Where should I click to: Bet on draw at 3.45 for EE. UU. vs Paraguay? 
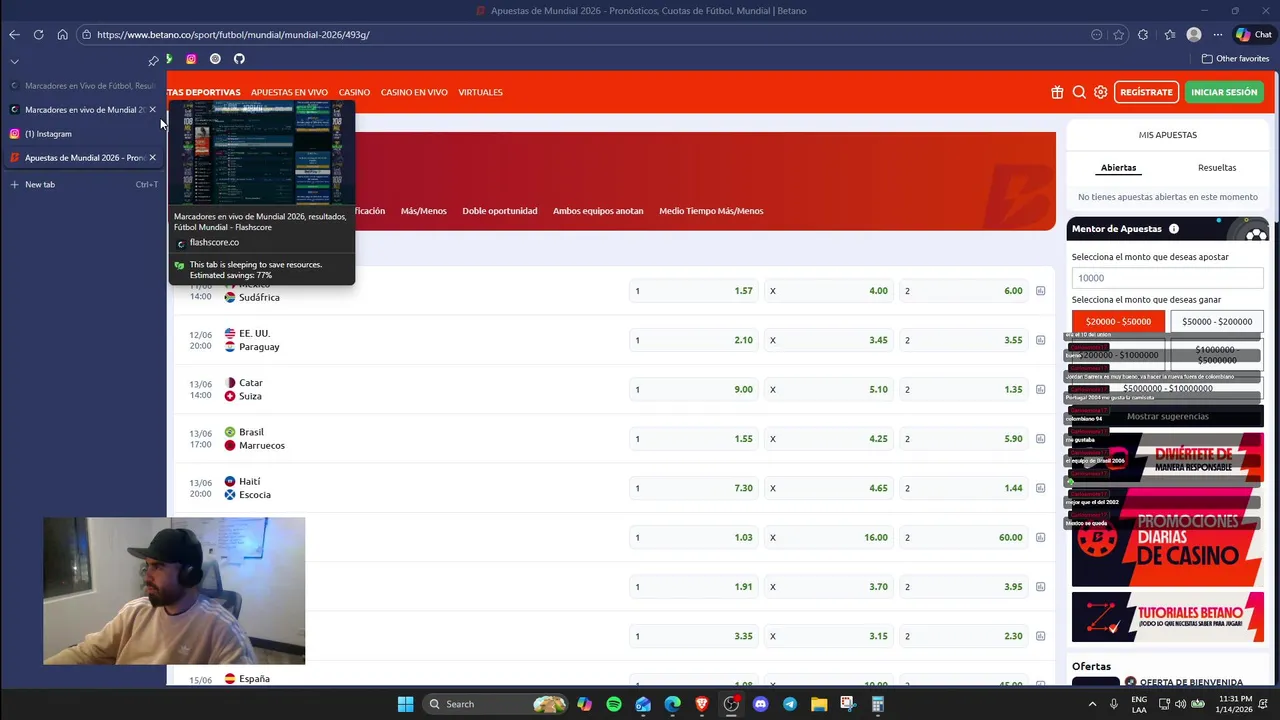point(829,340)
